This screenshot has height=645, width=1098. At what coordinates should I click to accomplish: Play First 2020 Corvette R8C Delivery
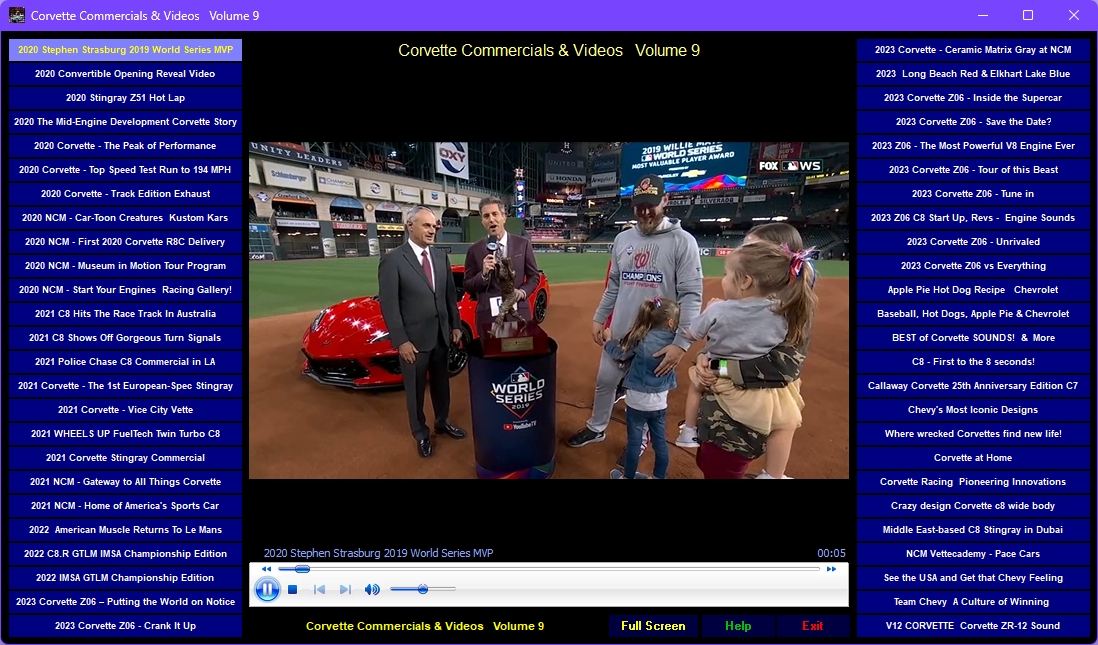coord(125,242)
